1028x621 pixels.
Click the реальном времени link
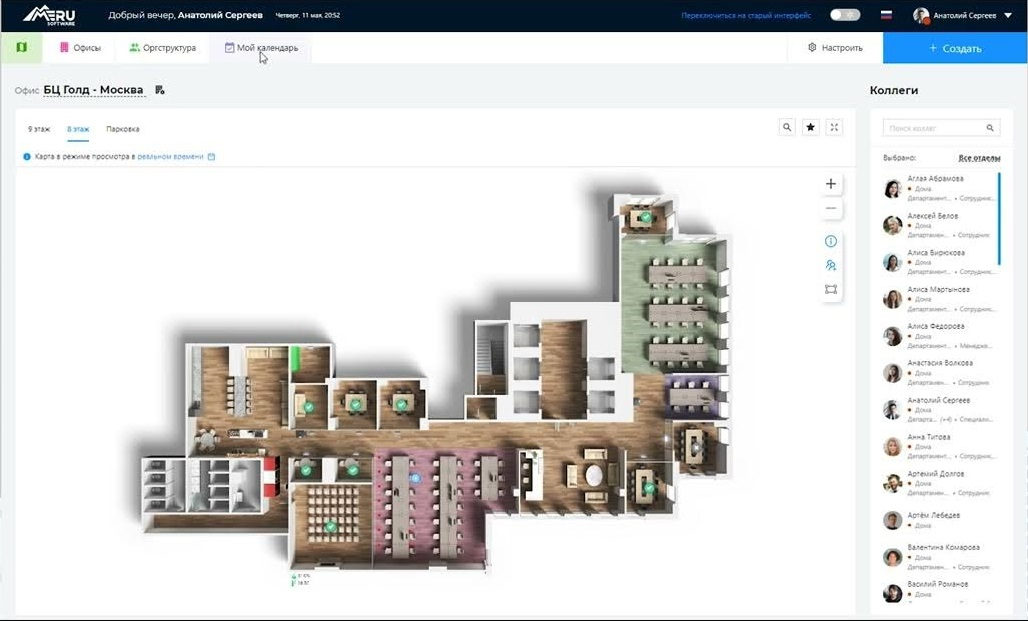click(170, 157)
